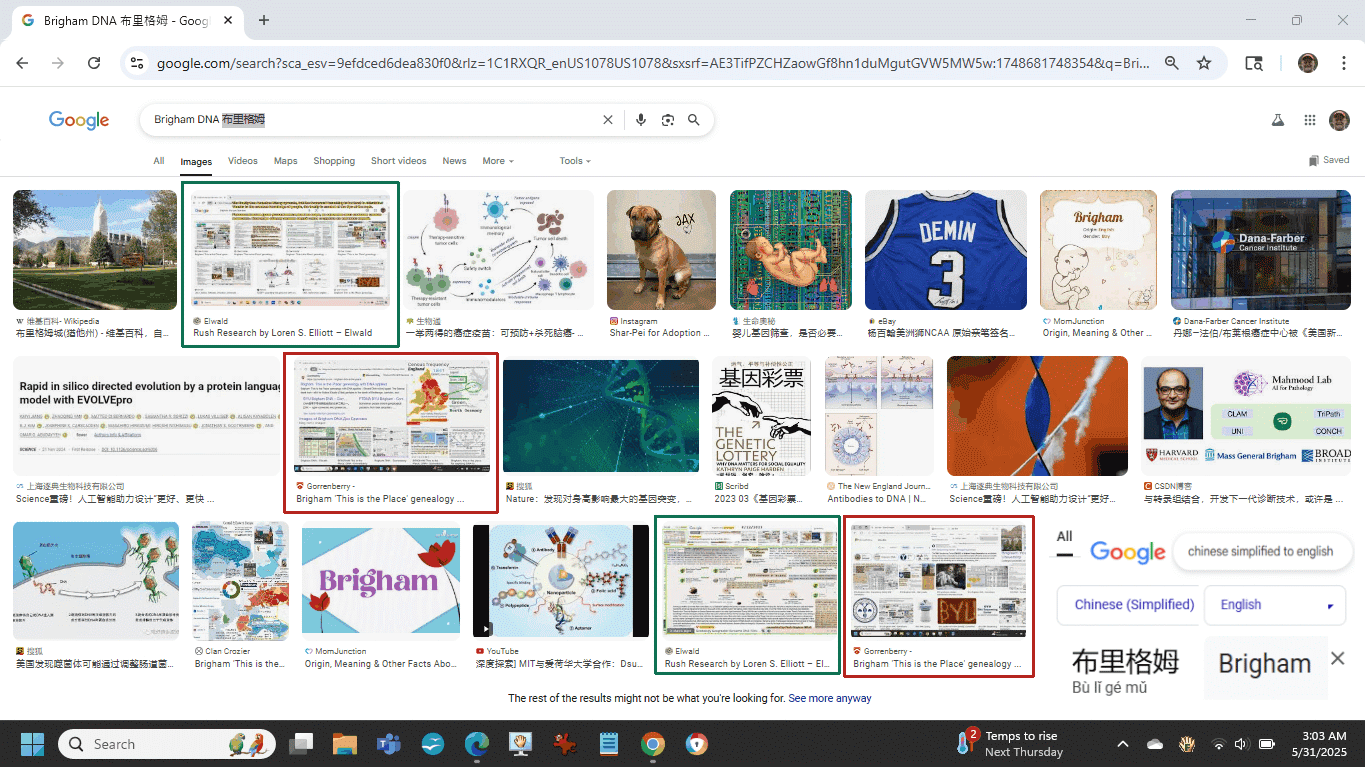The image size is (1365, 767).
Task: Open the blue DEMIN 3 jersey thumbnail
Action: [946, 250]
